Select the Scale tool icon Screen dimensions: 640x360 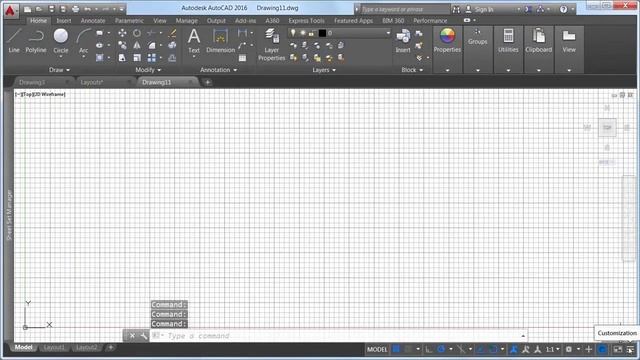coord(137,58)
